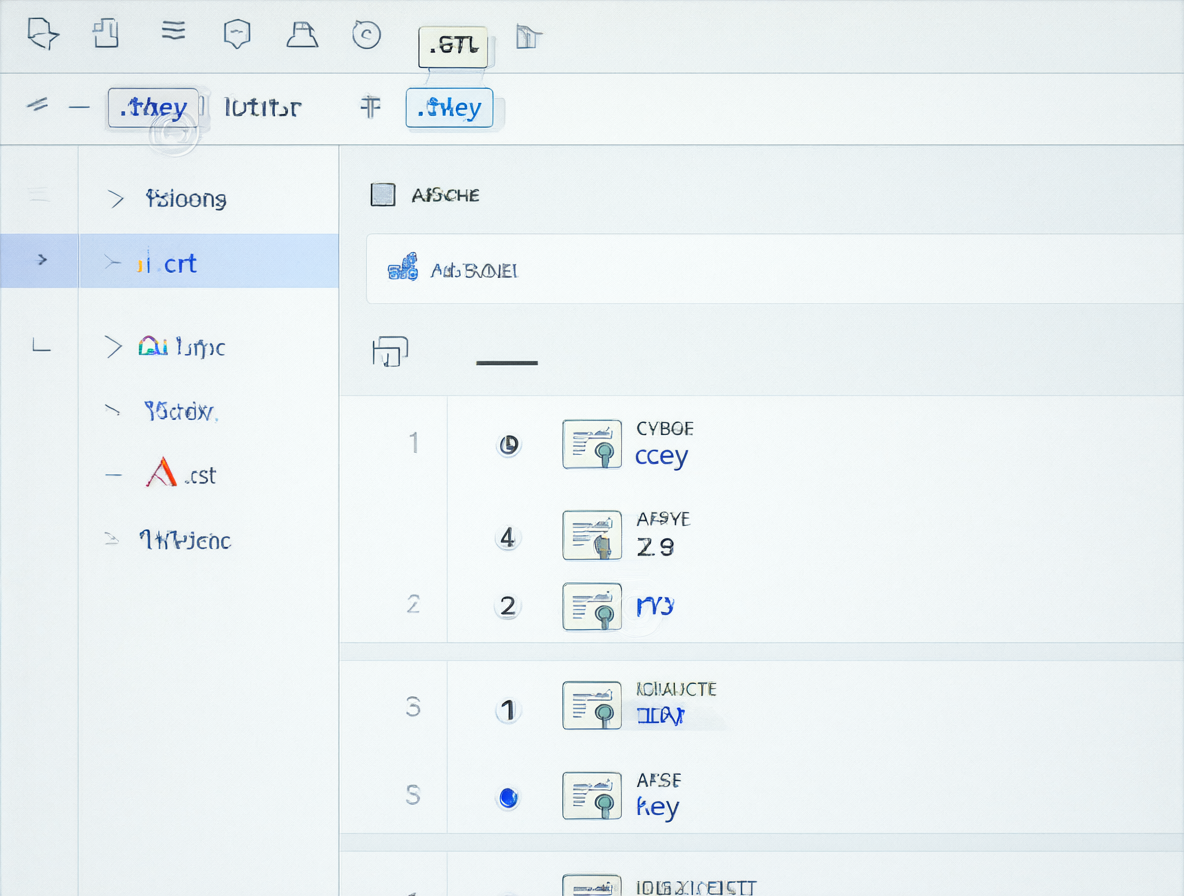Click the clock badge in the CYBOE row
This screenshot has width=1184, height=896.
[x=509, y=445]
